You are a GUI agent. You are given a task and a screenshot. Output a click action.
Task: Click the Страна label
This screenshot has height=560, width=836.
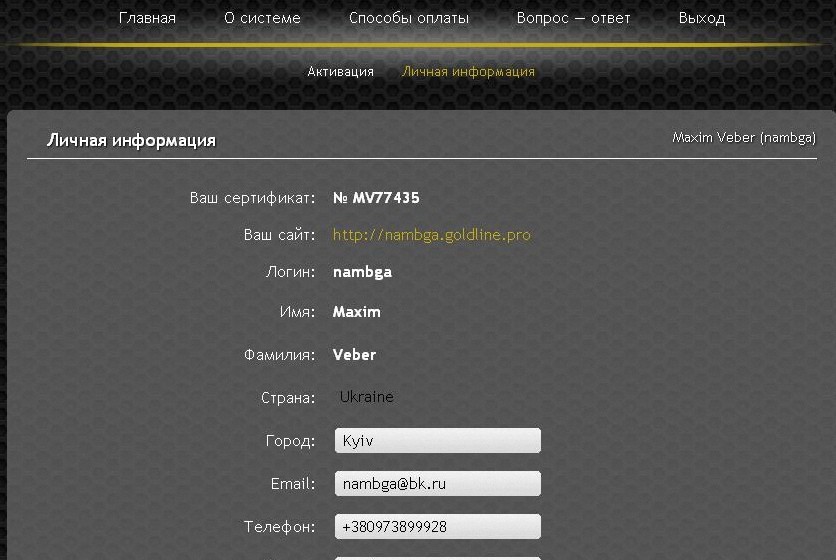tap(288, 398)
